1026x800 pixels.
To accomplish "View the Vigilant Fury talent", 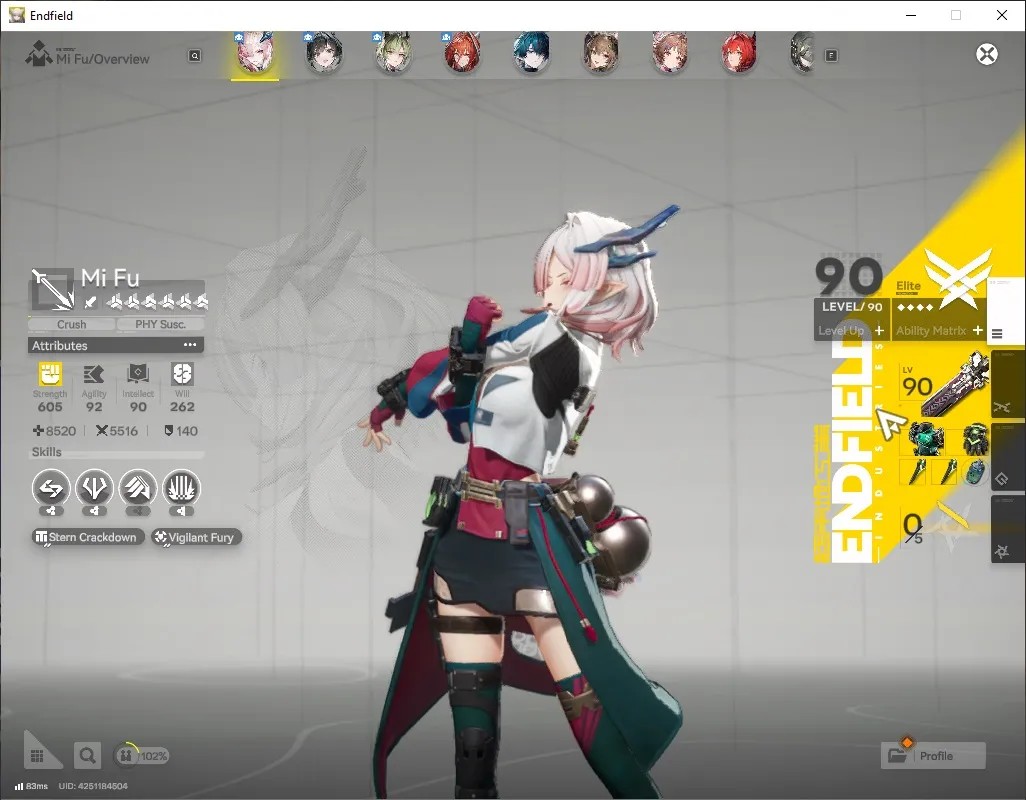I will click(x=196, y=537).
